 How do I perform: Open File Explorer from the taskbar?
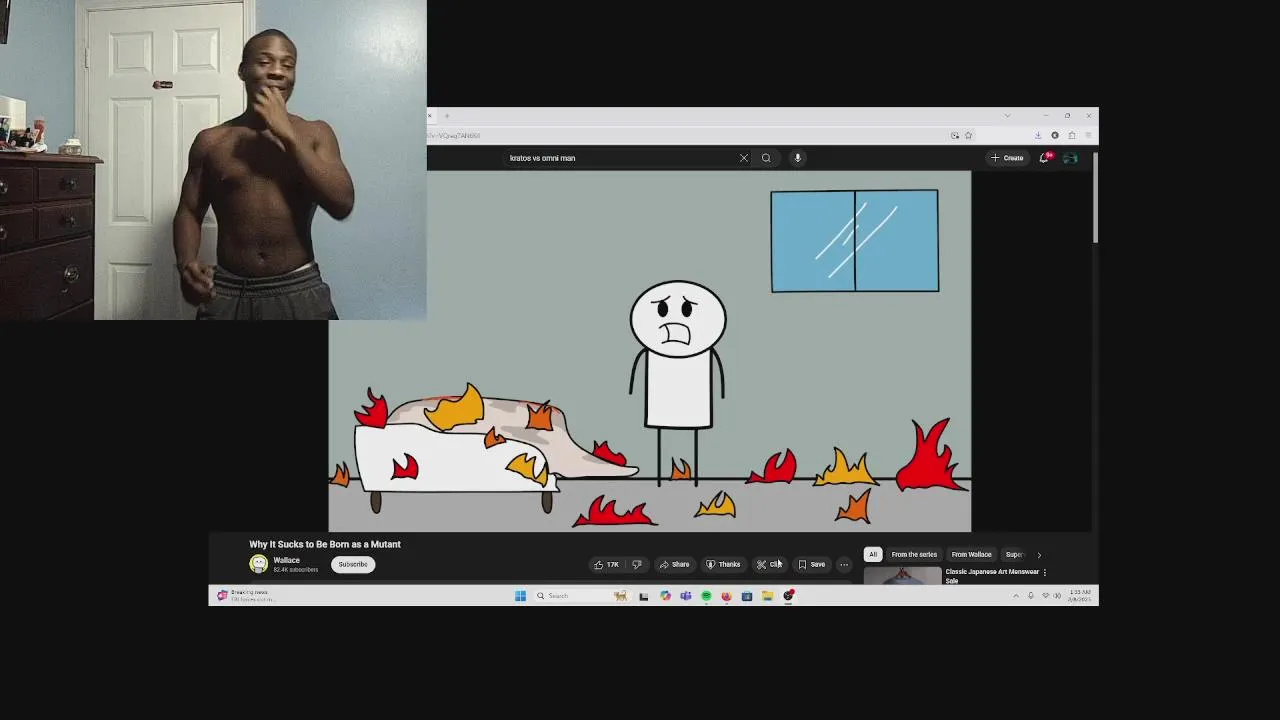tap(767, 596)
